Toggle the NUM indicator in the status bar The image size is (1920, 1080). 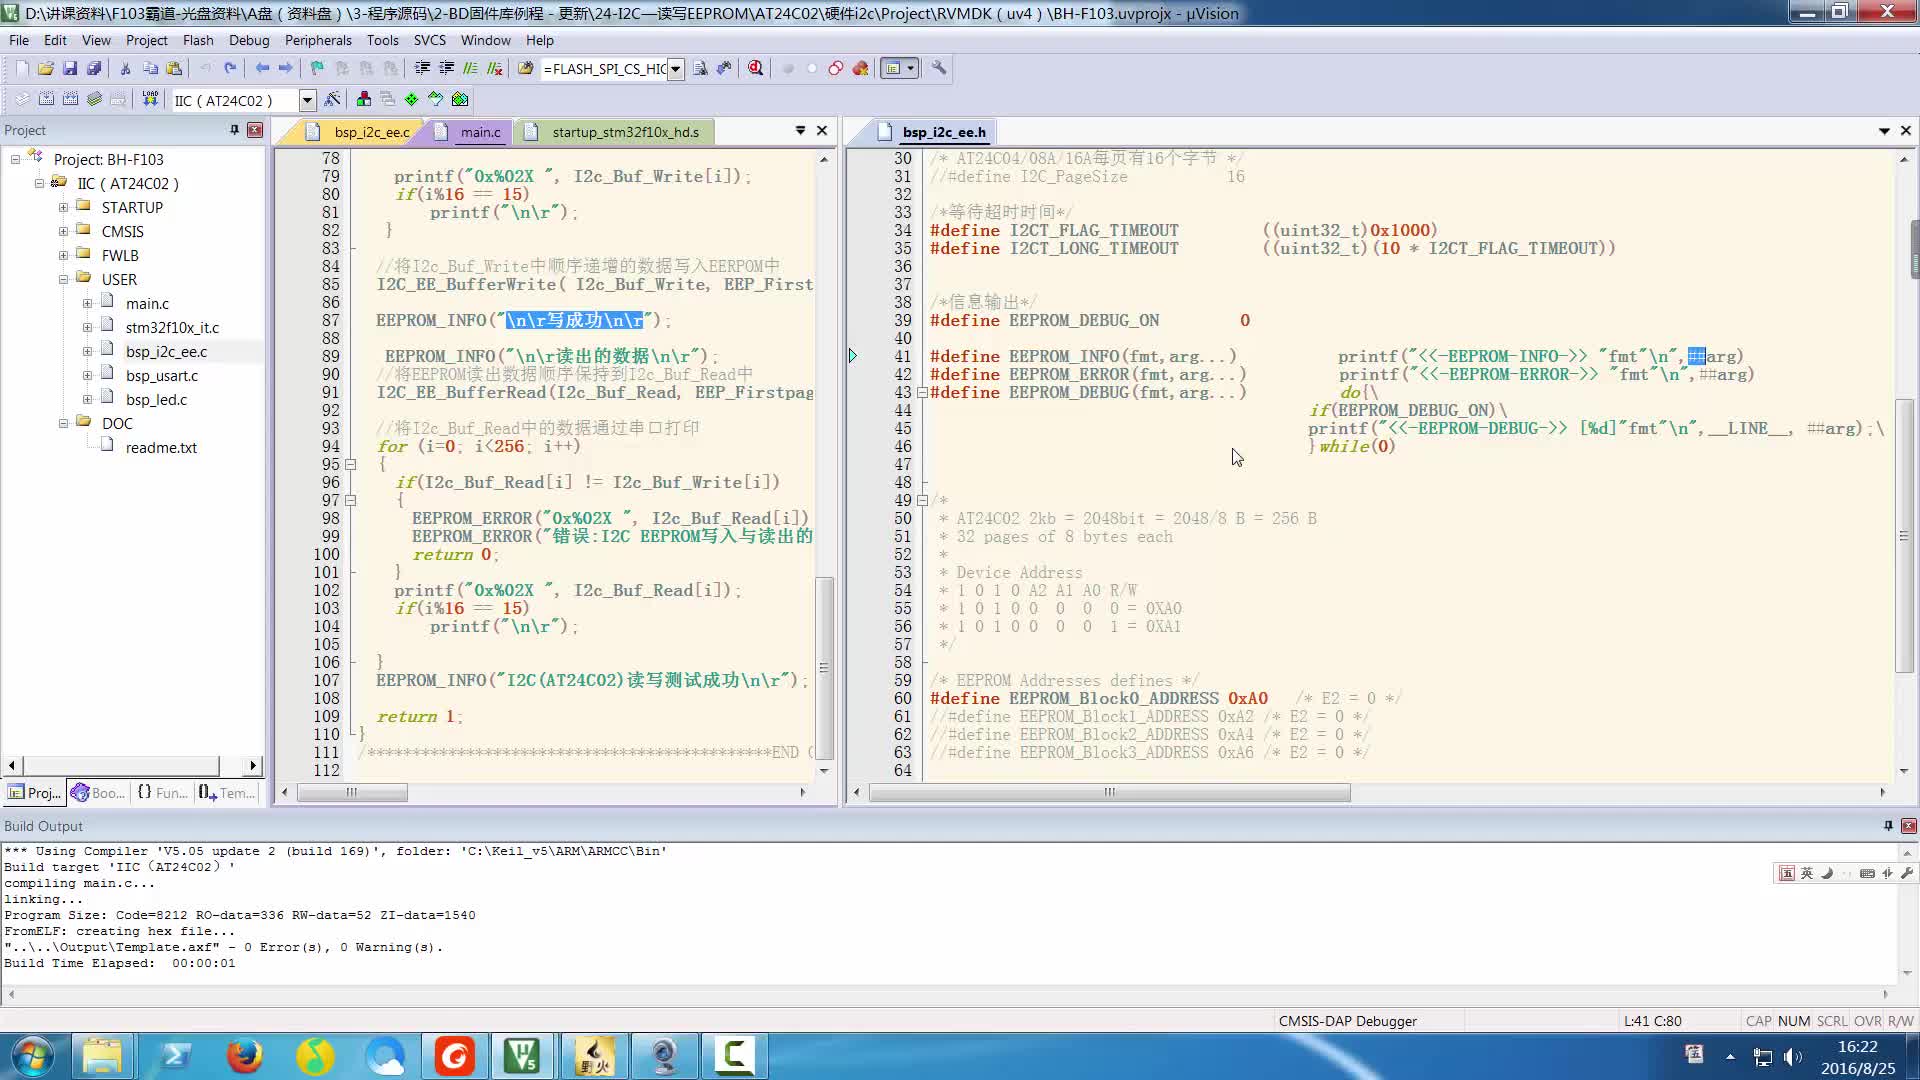click(x=1794, y=1021)
